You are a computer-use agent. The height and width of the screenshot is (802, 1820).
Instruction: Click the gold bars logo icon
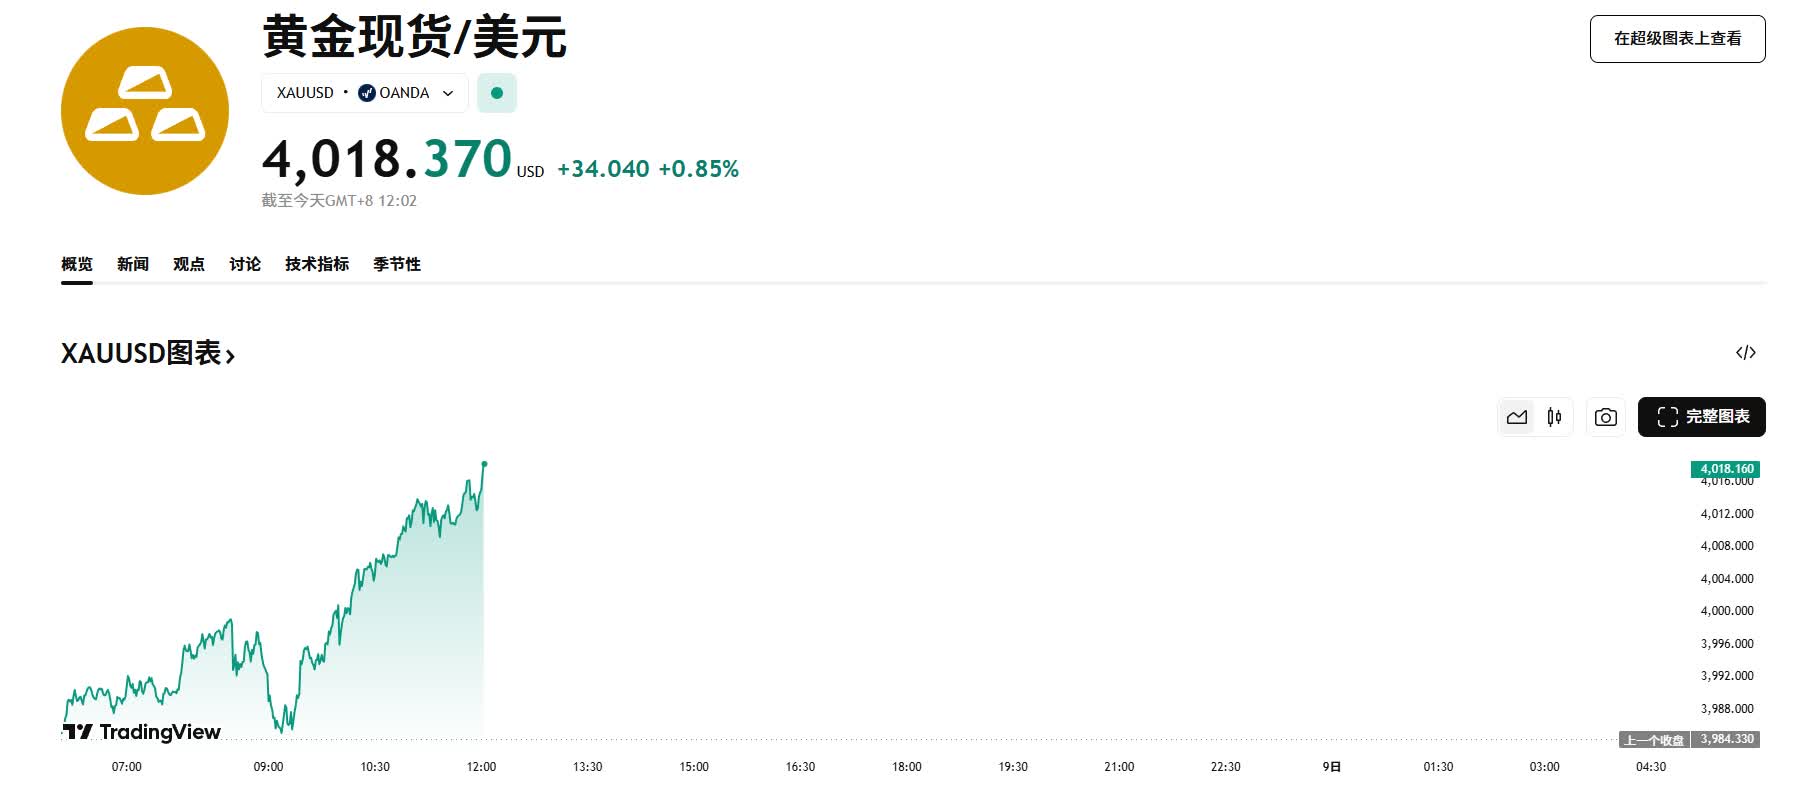point(145,111)
